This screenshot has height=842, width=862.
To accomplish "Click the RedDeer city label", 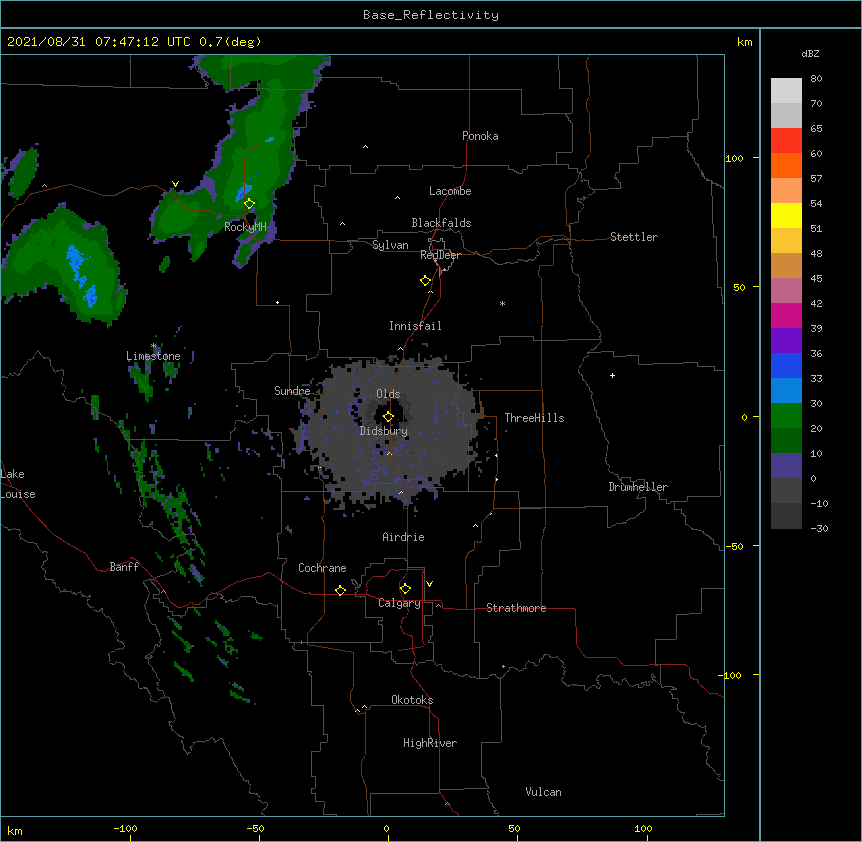I will (x=440, y=255).
